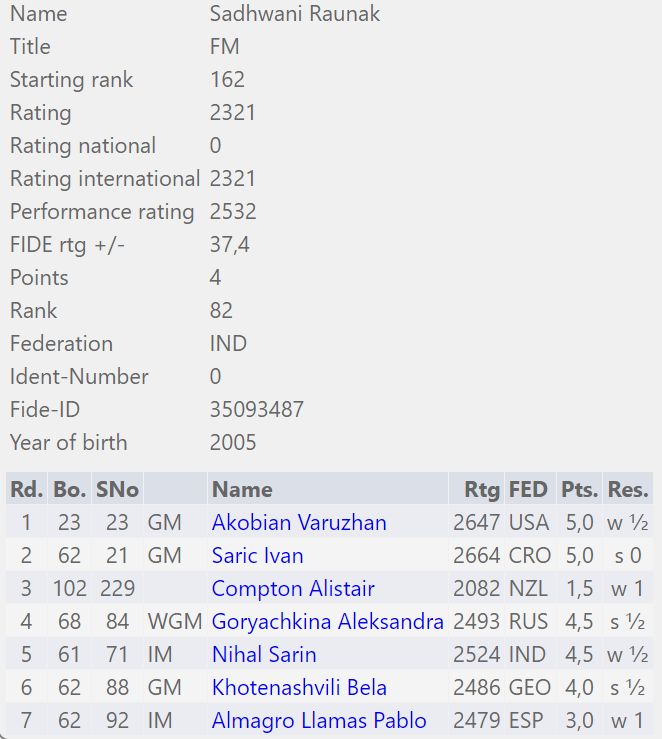Viewport: 662px width, 739px height.
Task: Click the Fide-ID value 35093487
Action: (257, 409)
